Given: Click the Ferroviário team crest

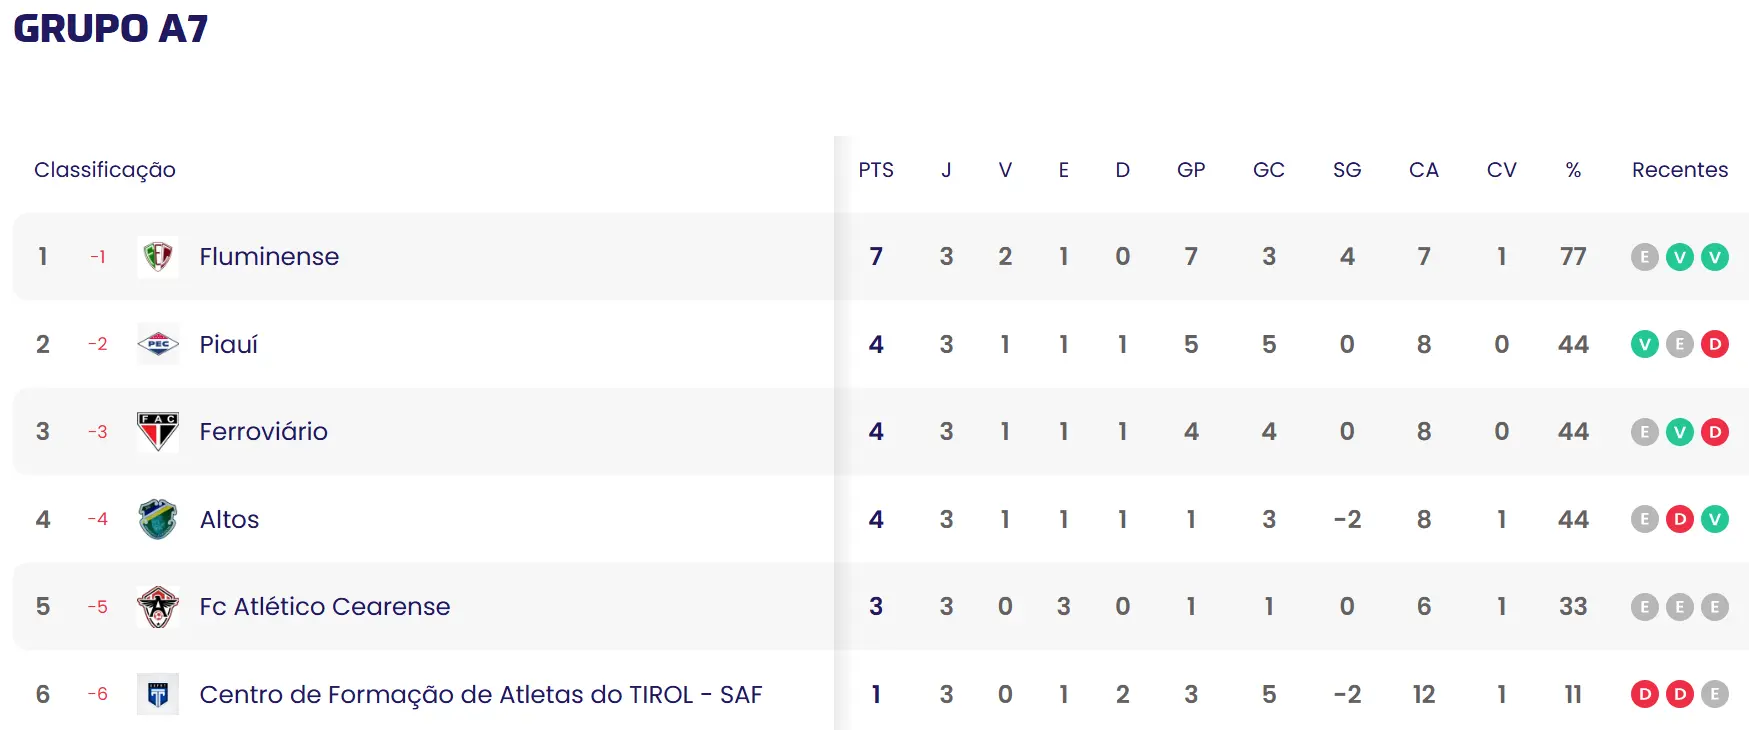Looking at the screenshot, I should coord(158,432).
